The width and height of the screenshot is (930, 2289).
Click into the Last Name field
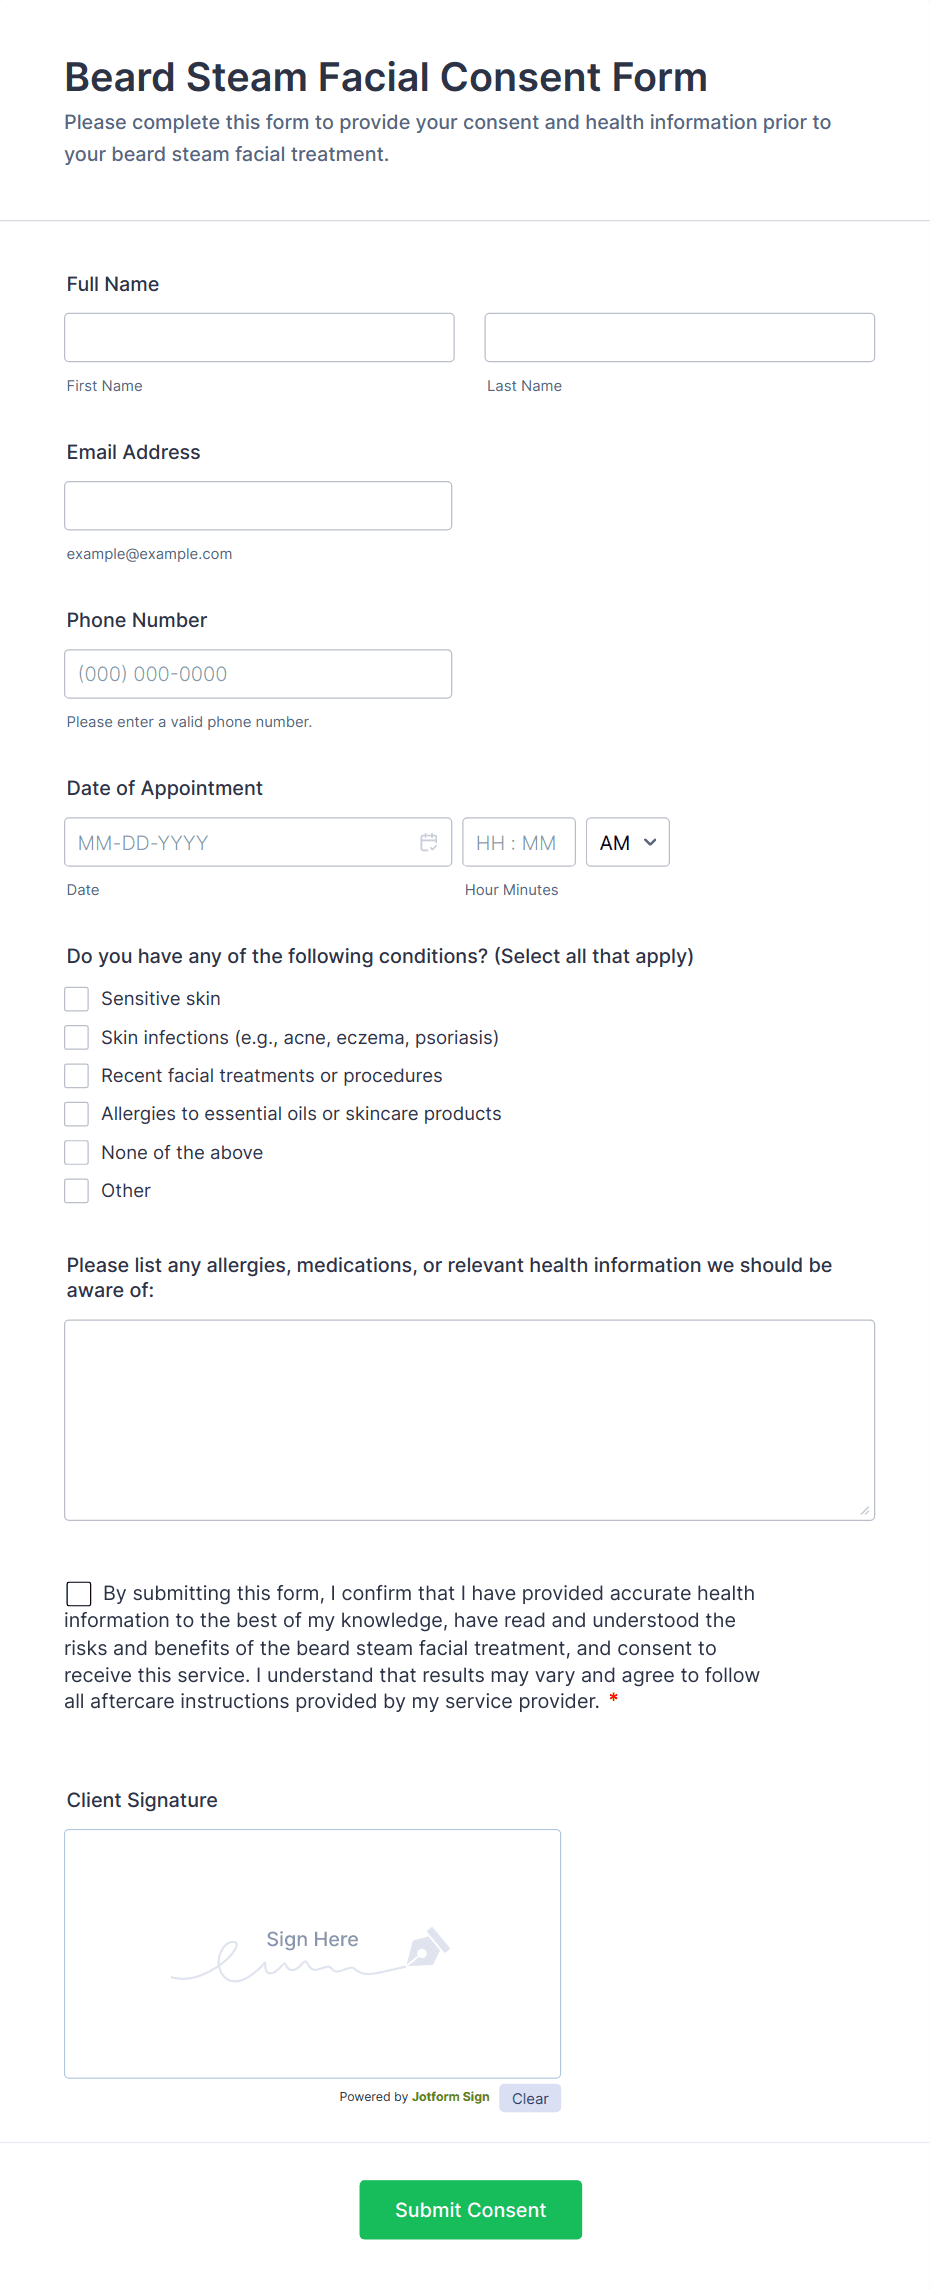point(680,337)
